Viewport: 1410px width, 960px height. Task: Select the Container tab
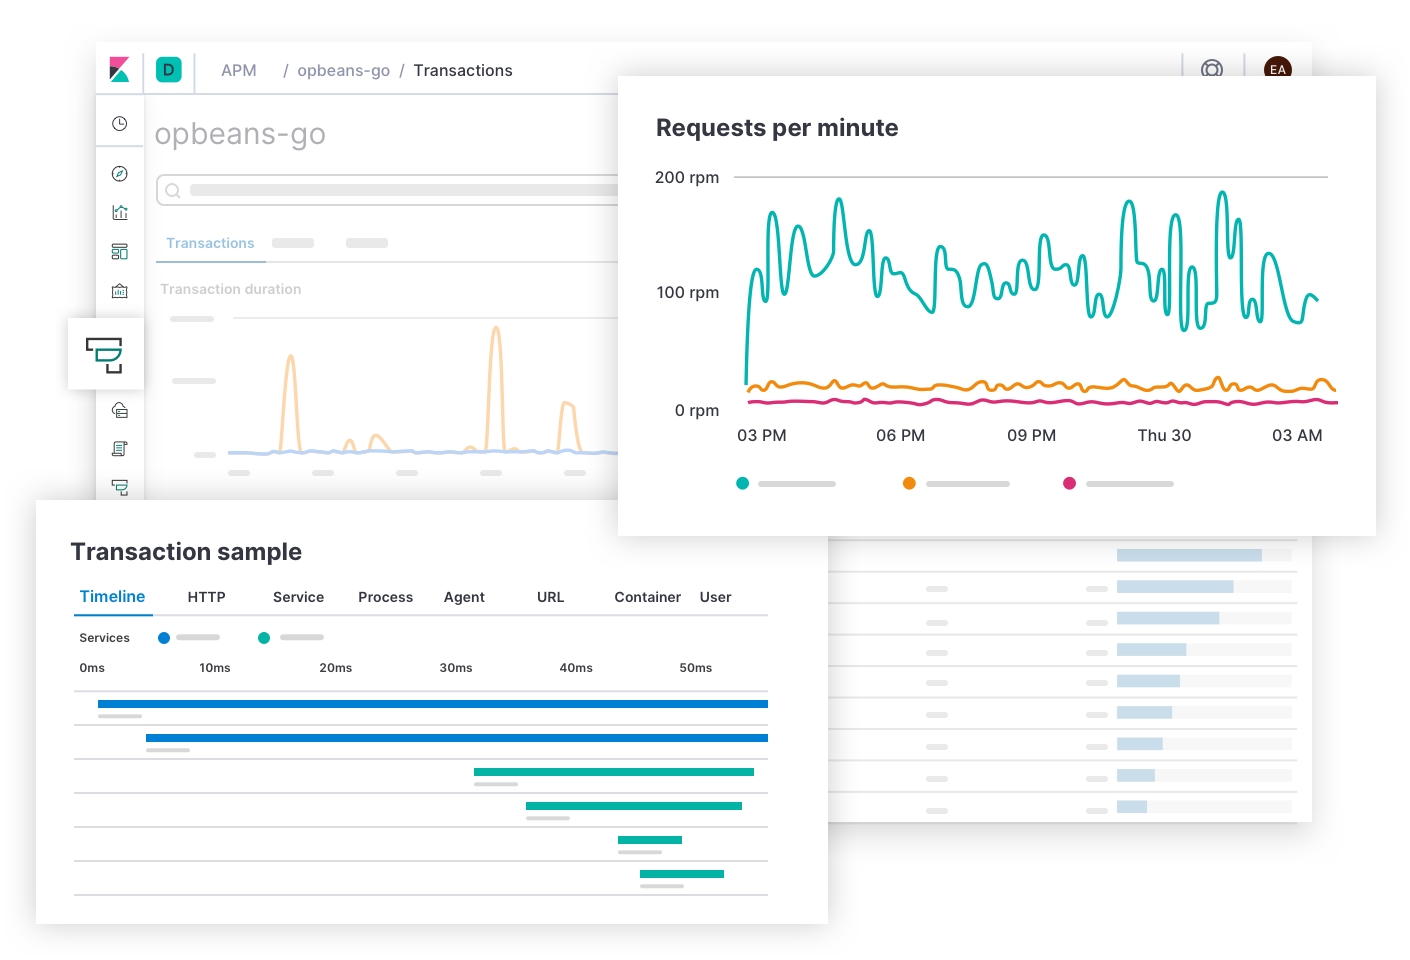647,597
